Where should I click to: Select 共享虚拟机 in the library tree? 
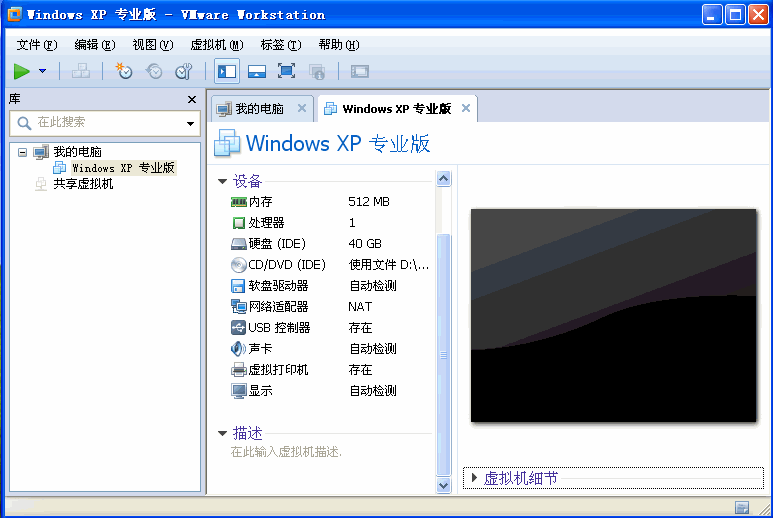(x=83, y=184)
